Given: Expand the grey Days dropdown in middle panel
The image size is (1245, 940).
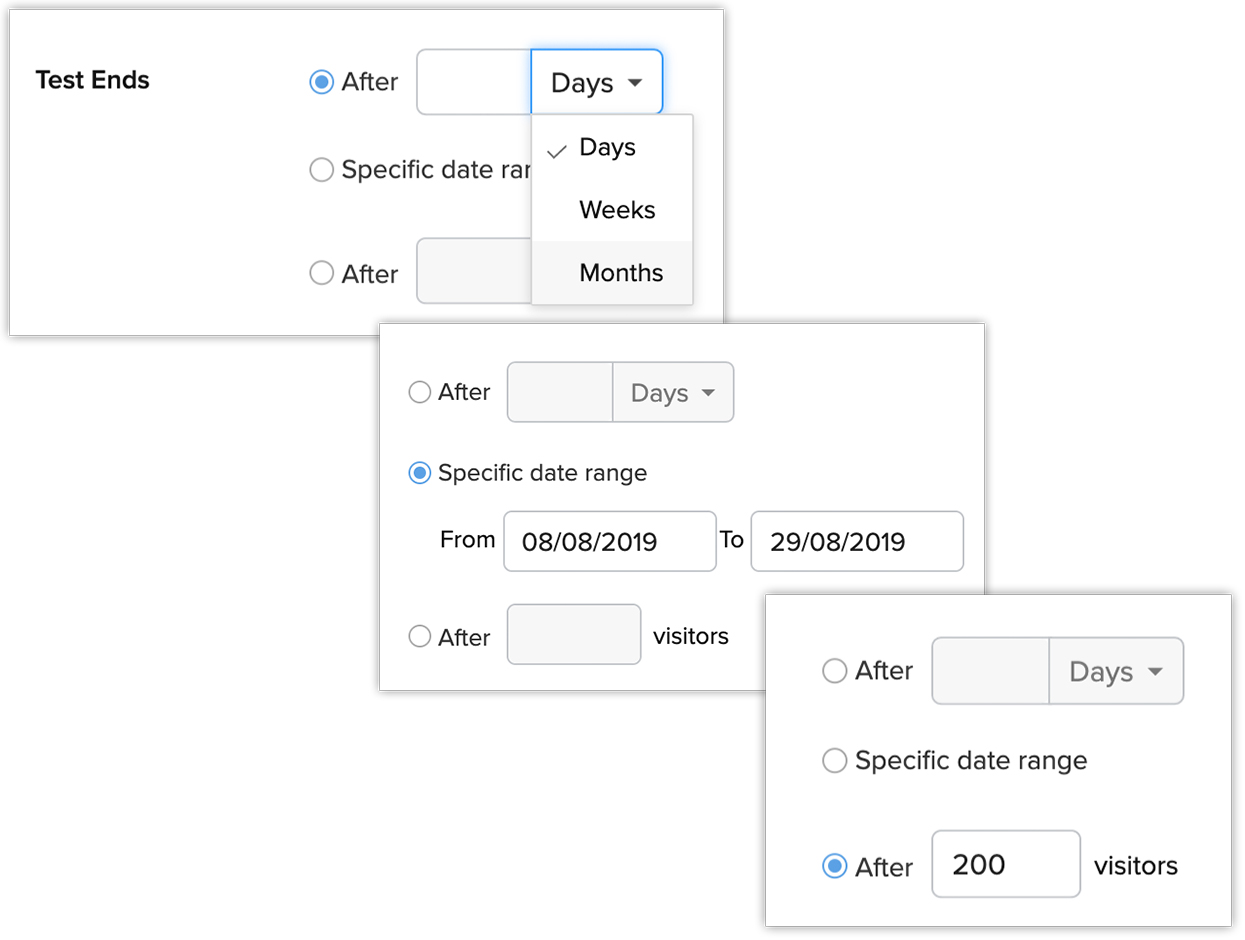Looking at the screenshot, I should 673,393.
